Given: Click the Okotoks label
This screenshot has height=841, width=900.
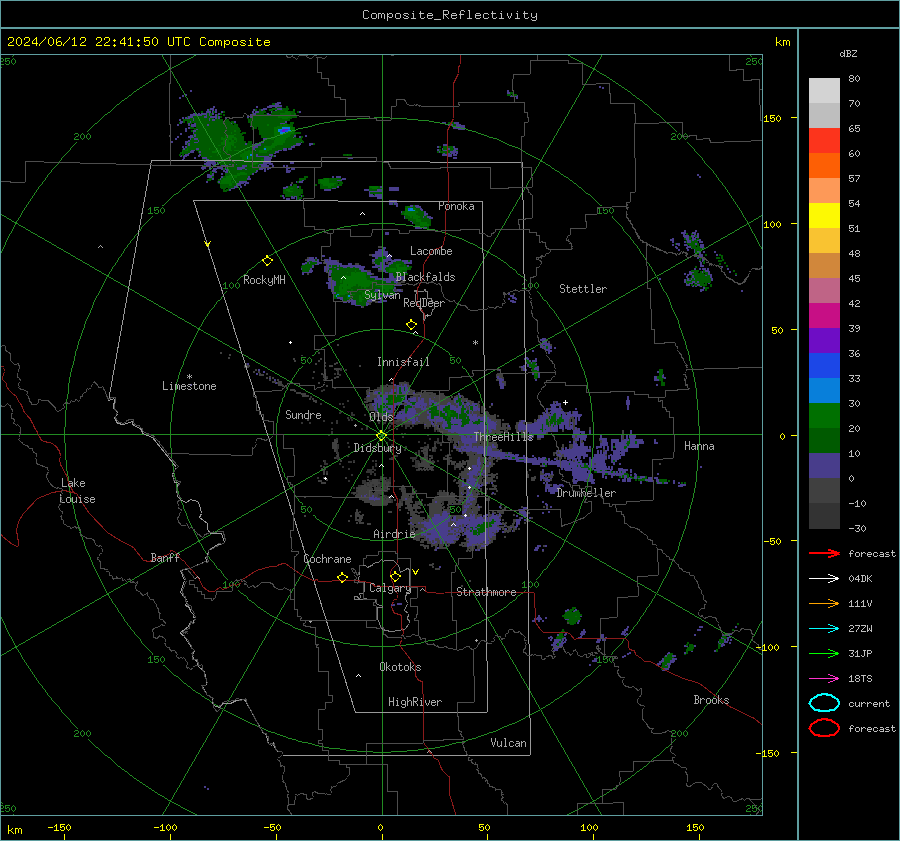Looking at the screenshot, I should pos(400,667).
